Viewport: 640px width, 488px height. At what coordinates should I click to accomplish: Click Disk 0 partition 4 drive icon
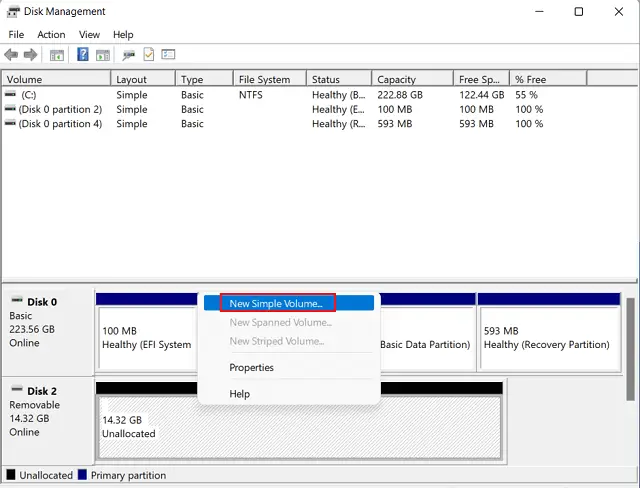click(10, 123)
